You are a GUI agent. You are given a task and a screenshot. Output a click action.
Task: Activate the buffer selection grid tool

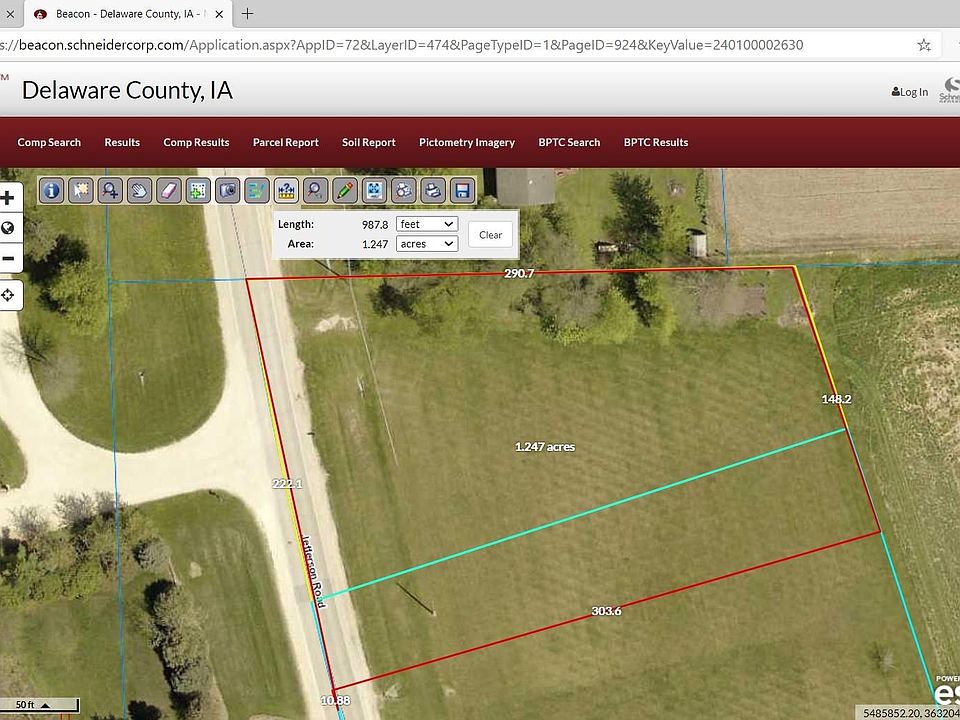pyautogui.click(x=198, y=190)
